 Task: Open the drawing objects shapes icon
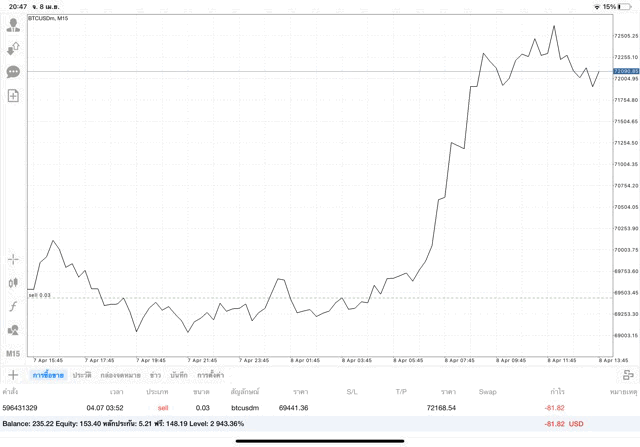tap(13, 330)
